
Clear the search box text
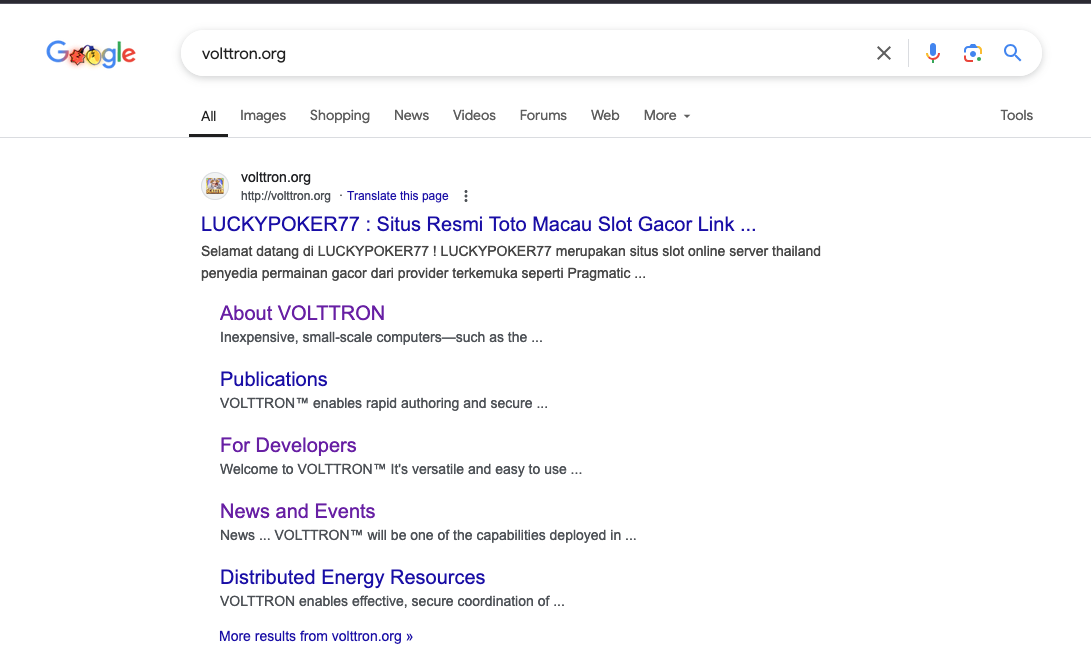pos(883,54)
